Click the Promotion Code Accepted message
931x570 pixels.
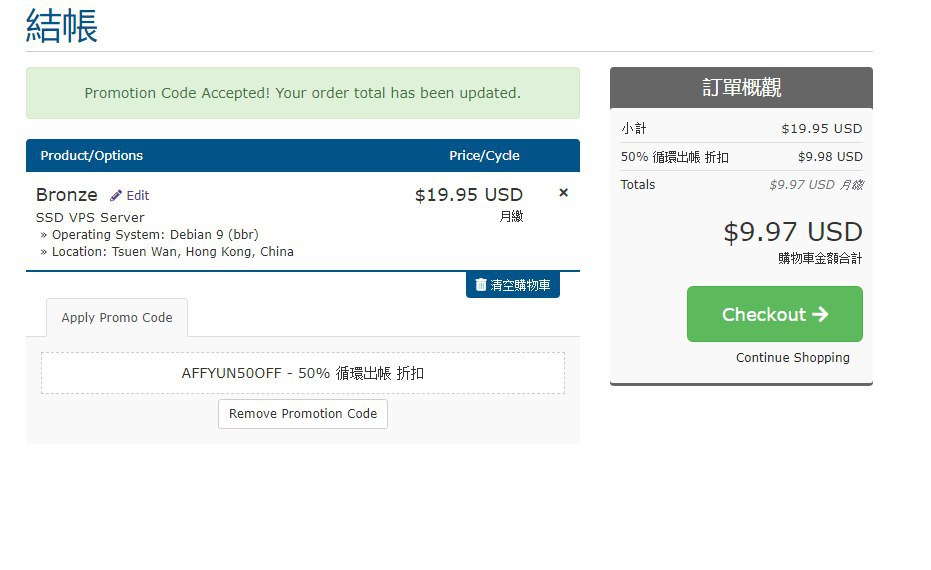tap(302, 93)
